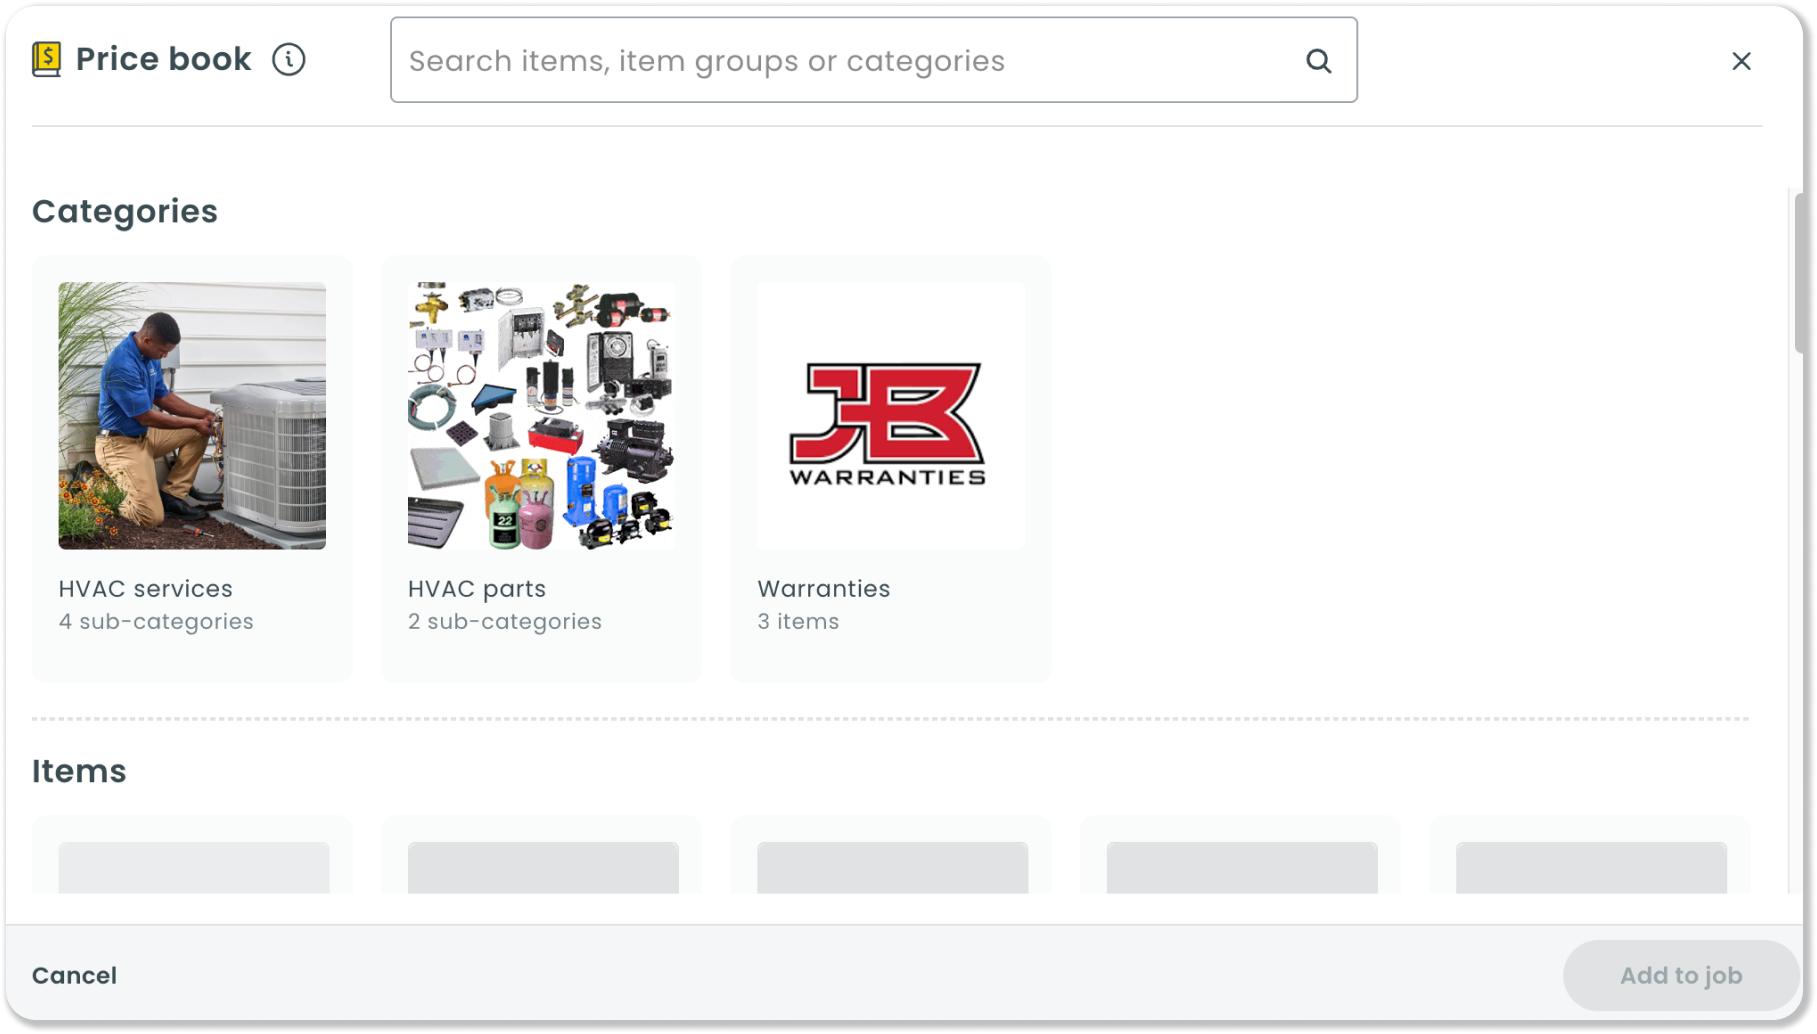Open the HVAC parts category image
1817x1034 pixels.
point(541,415)
